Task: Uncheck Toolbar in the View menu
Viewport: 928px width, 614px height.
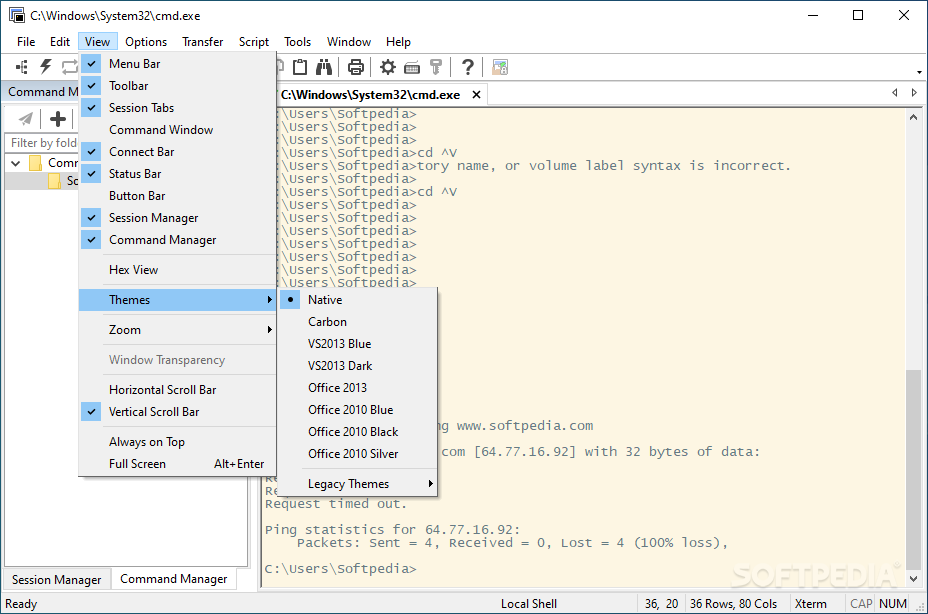Action: (178, 85)
